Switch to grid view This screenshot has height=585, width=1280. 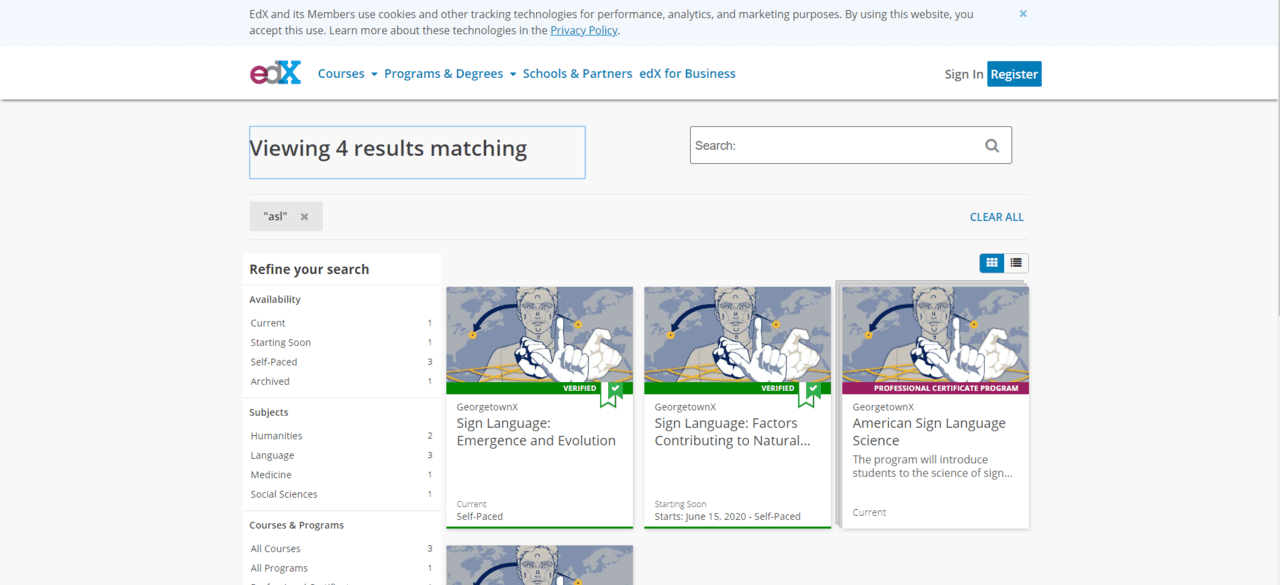tap(992, 263)
